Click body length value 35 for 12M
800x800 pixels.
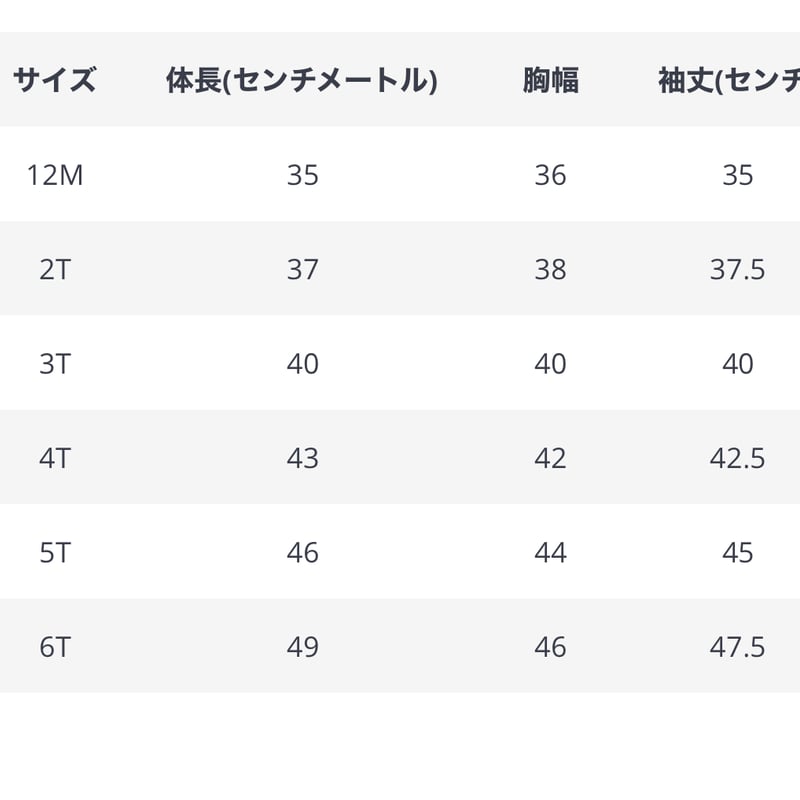click(x=303, y=175)
